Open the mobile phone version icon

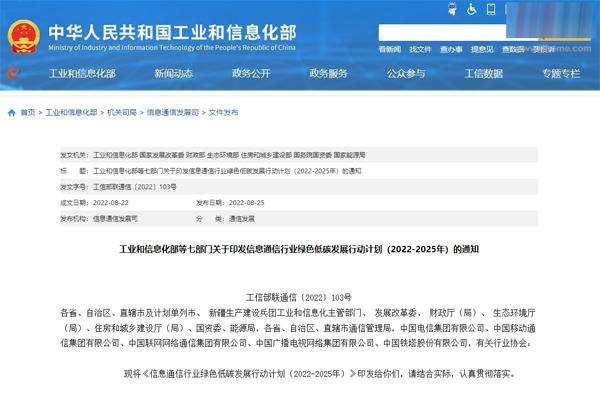(491, 9)
